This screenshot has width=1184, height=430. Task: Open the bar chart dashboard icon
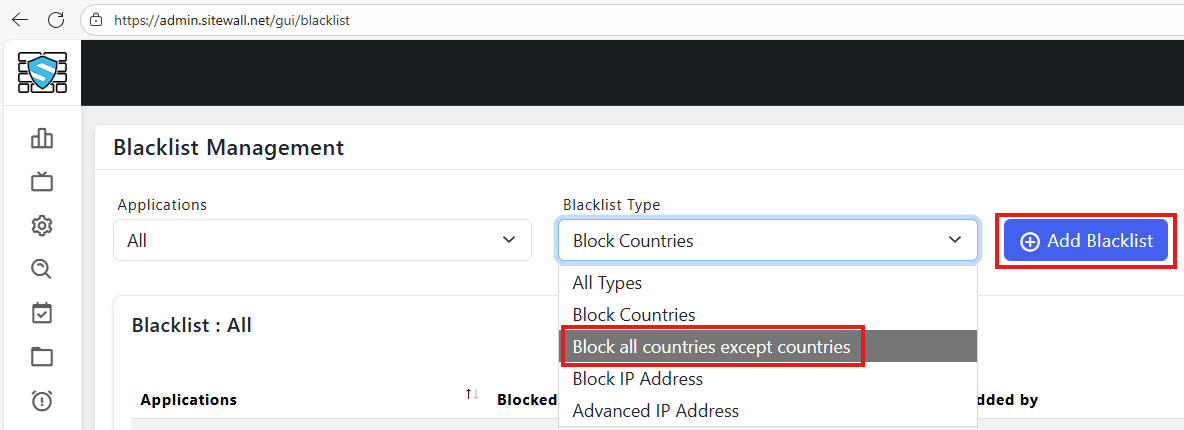[x=42, y=138]
